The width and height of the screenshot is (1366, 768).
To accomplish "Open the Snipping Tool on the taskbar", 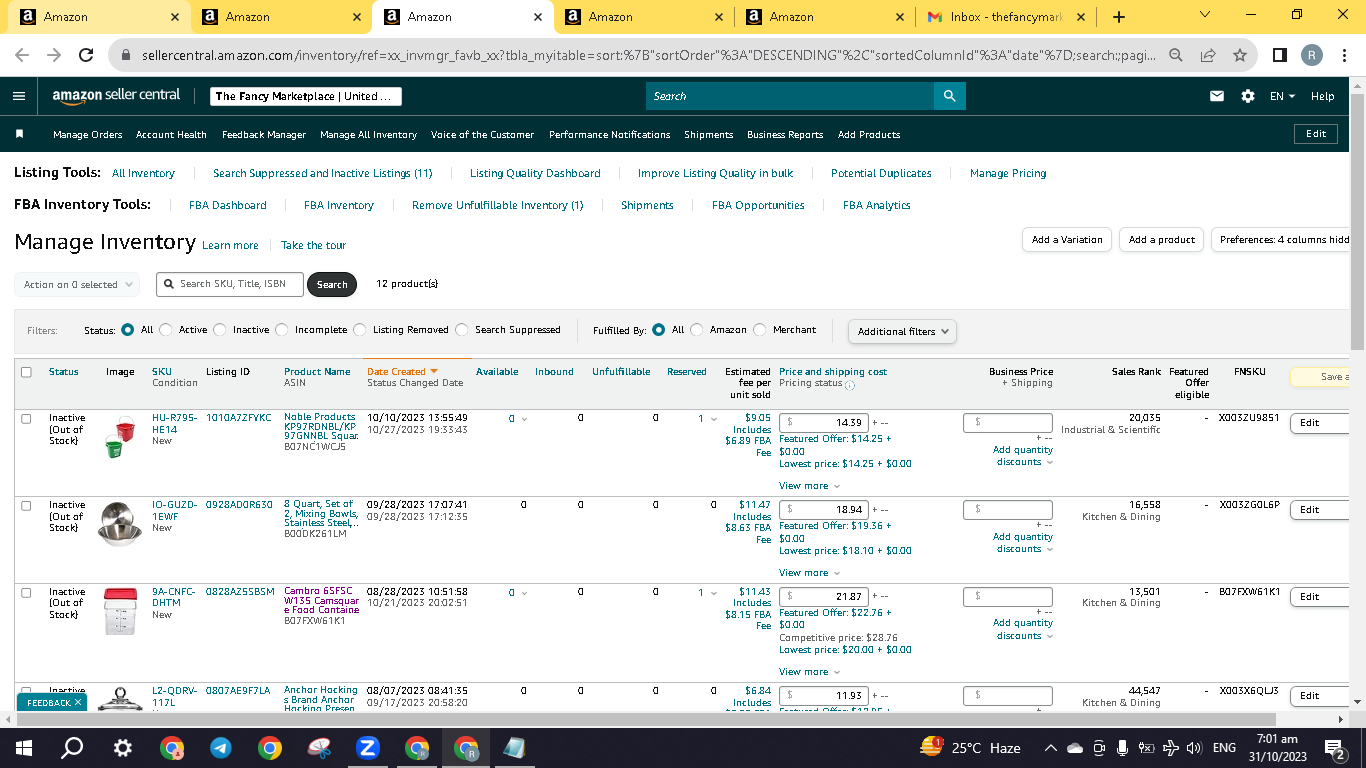I will click(319, 747).
